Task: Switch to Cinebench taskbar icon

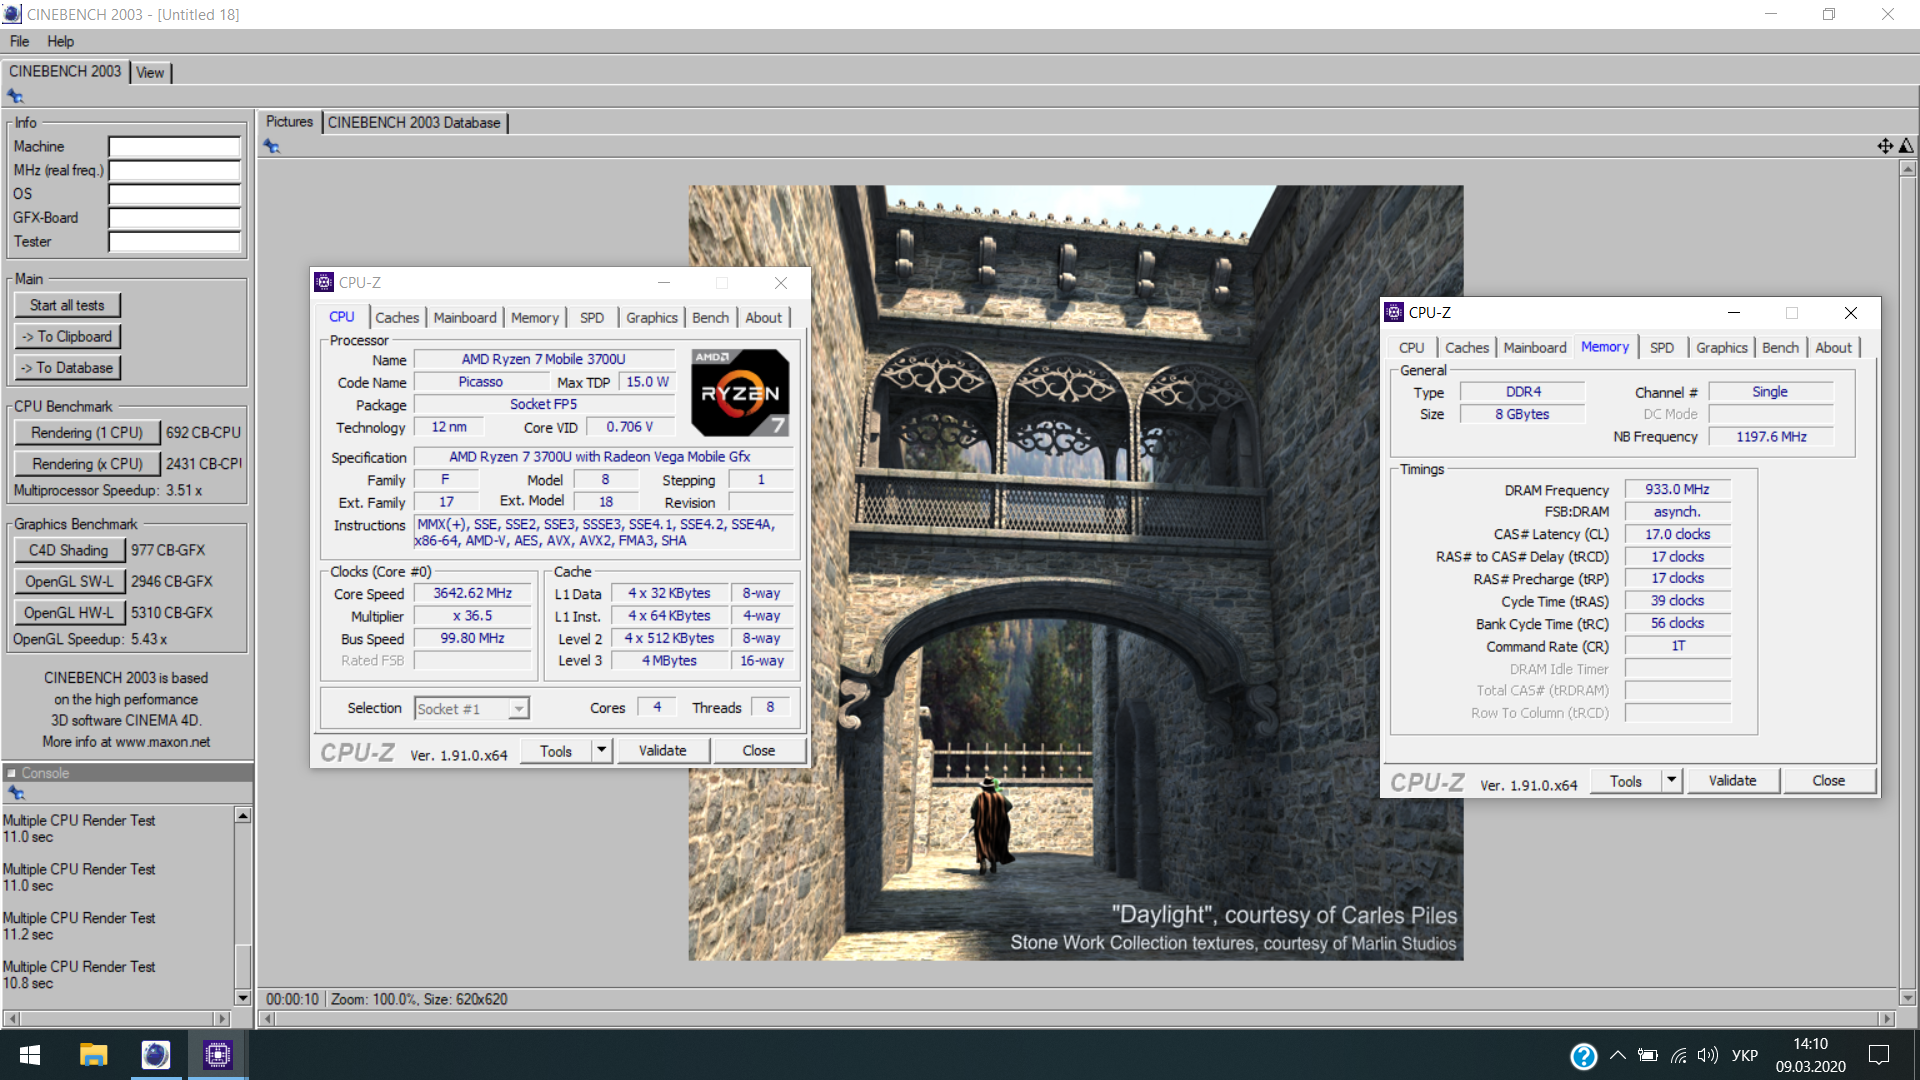Action: click(156, 1055)
